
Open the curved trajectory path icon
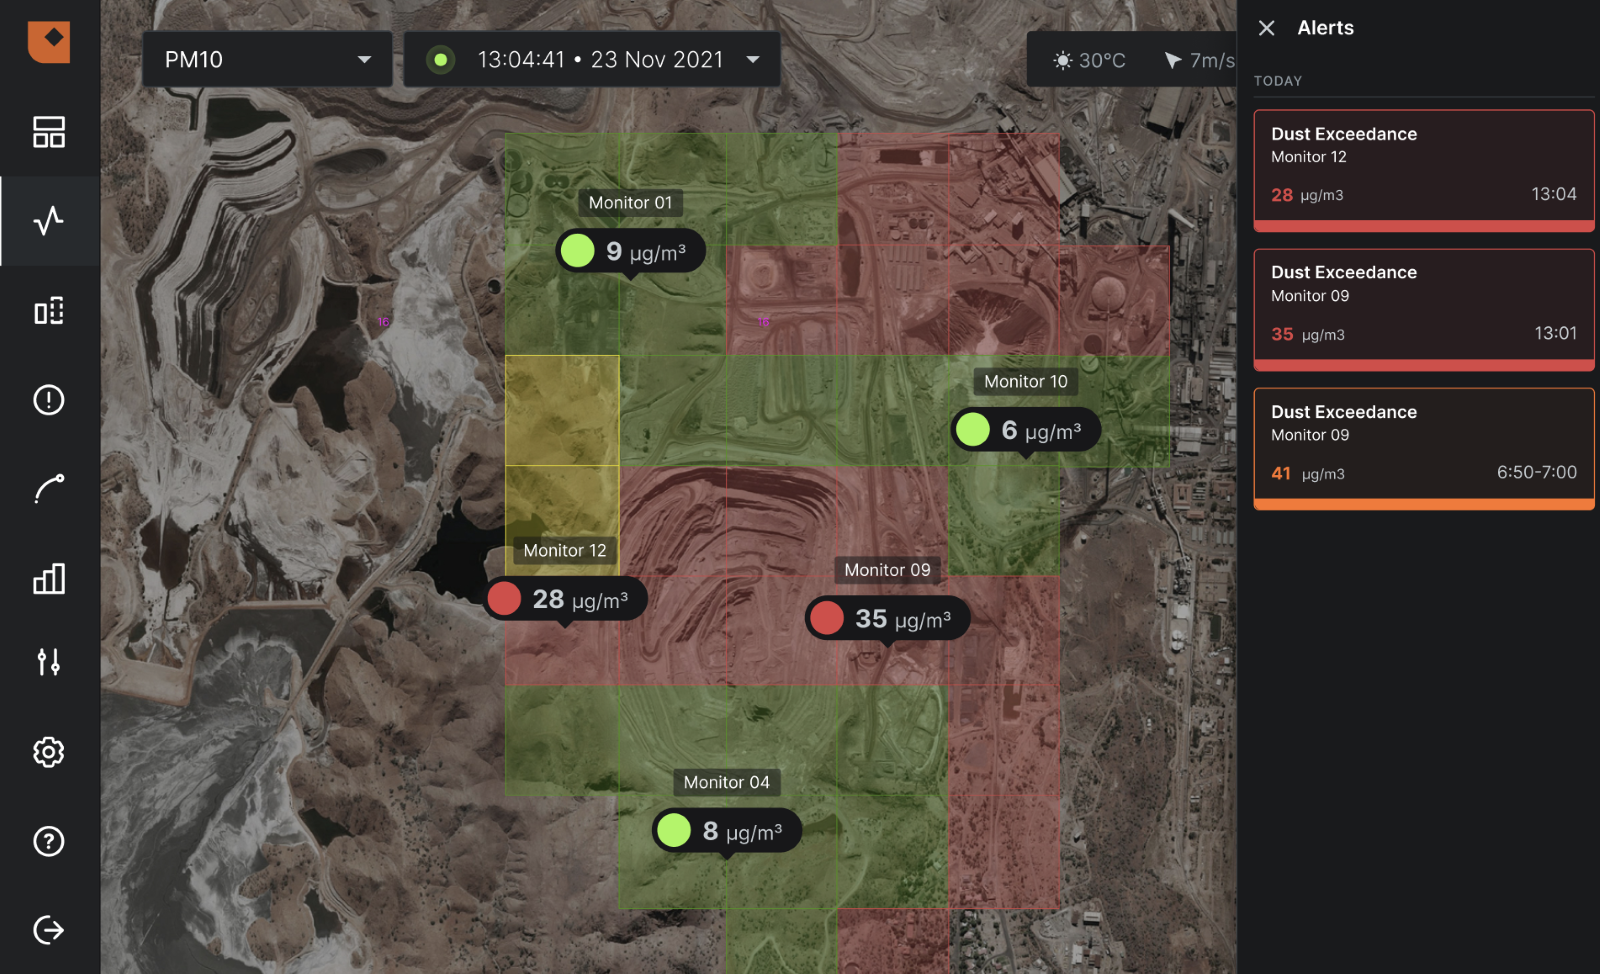[x=49, y=489]
